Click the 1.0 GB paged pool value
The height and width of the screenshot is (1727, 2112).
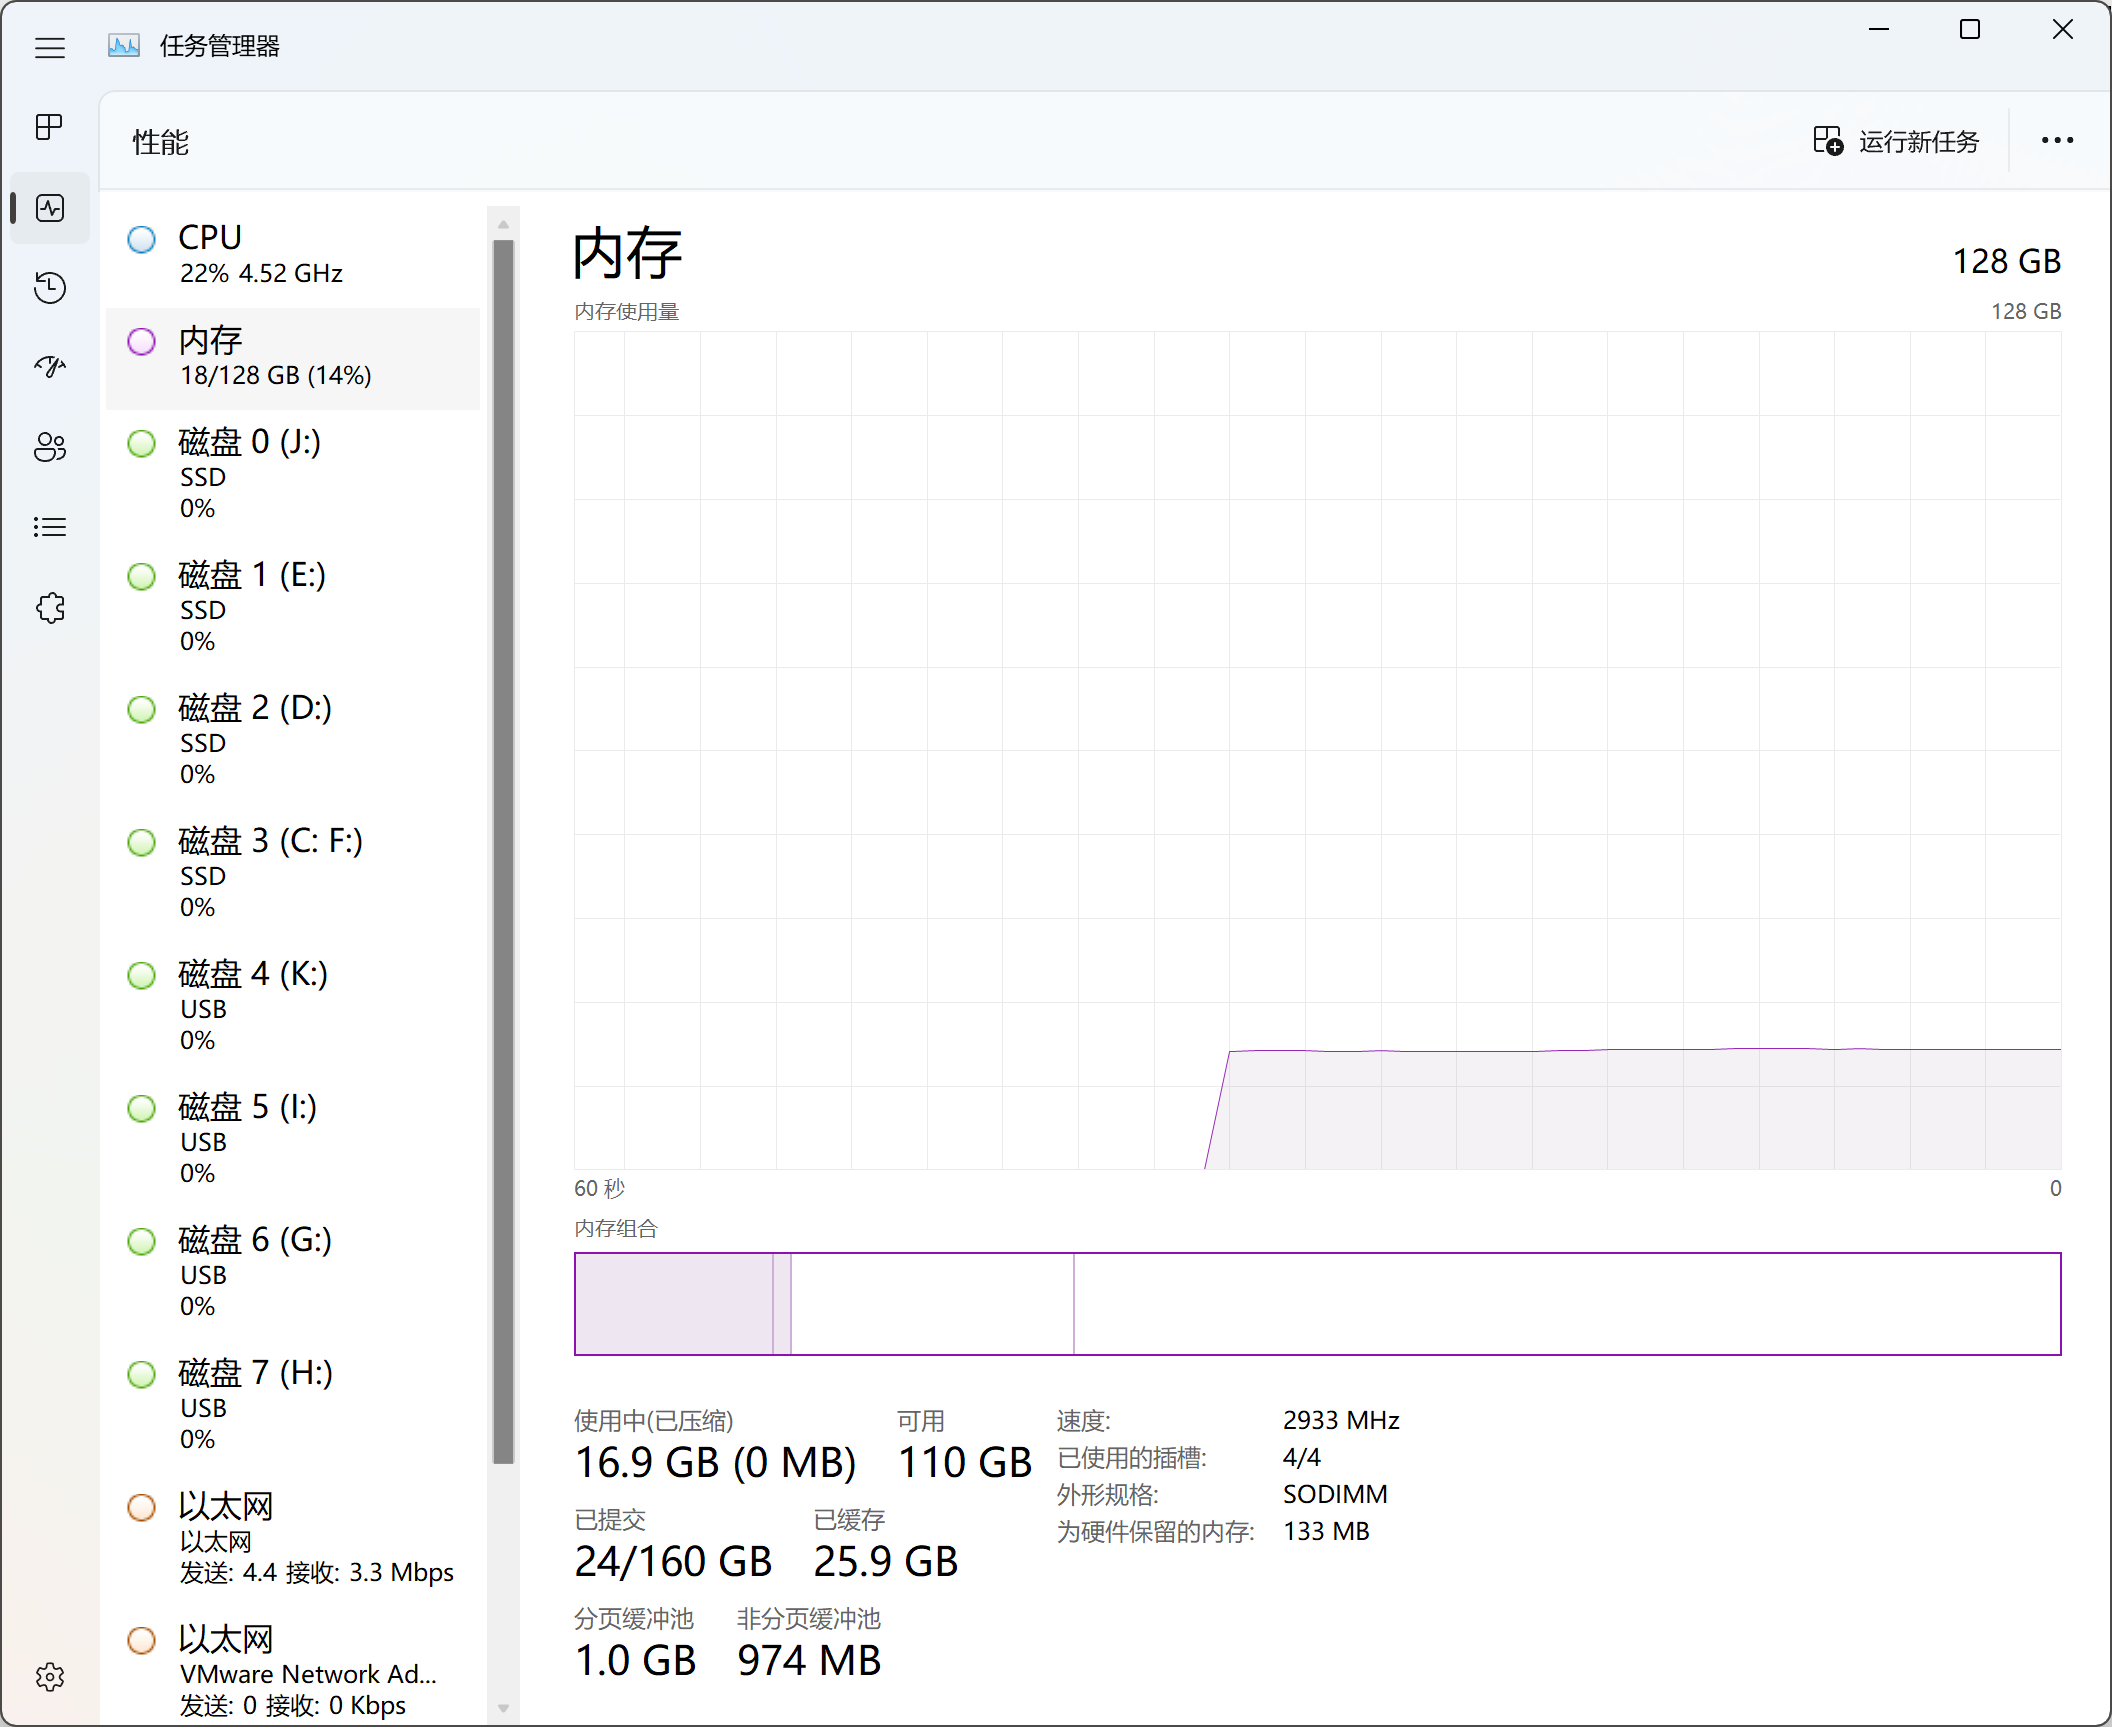[636, 1661]
